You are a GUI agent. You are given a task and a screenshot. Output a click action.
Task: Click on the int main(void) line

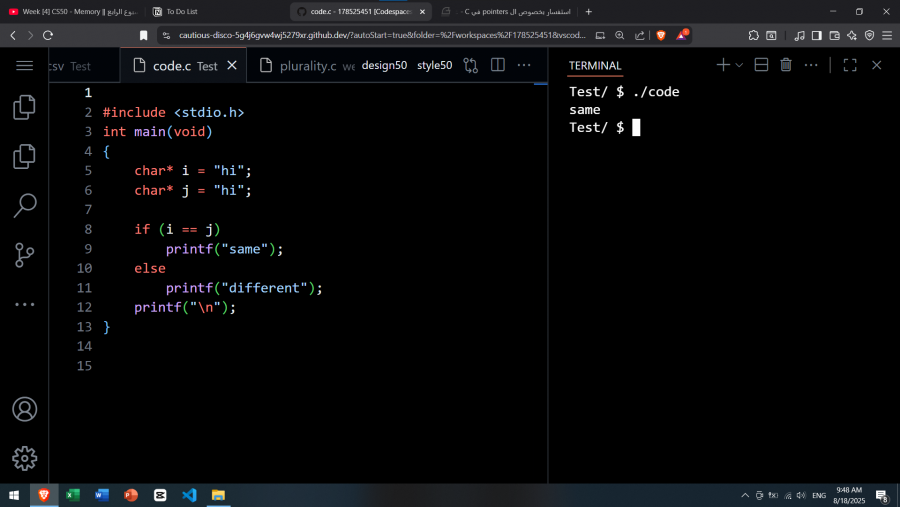[x=157, y=132]
